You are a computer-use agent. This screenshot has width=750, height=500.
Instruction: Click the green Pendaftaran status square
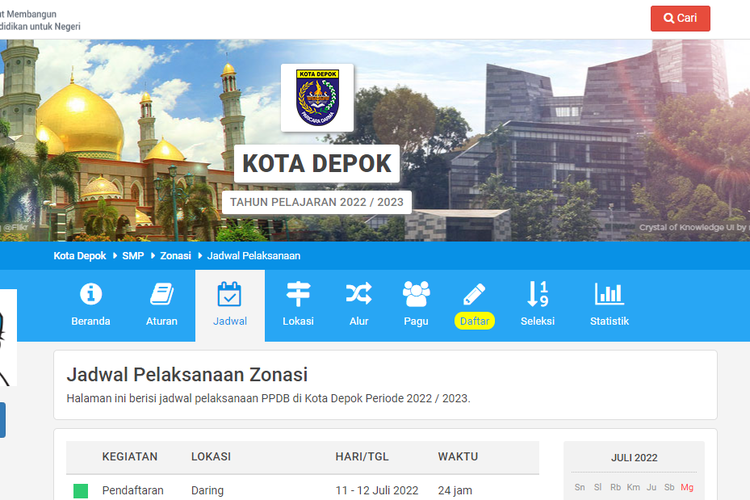81,491
